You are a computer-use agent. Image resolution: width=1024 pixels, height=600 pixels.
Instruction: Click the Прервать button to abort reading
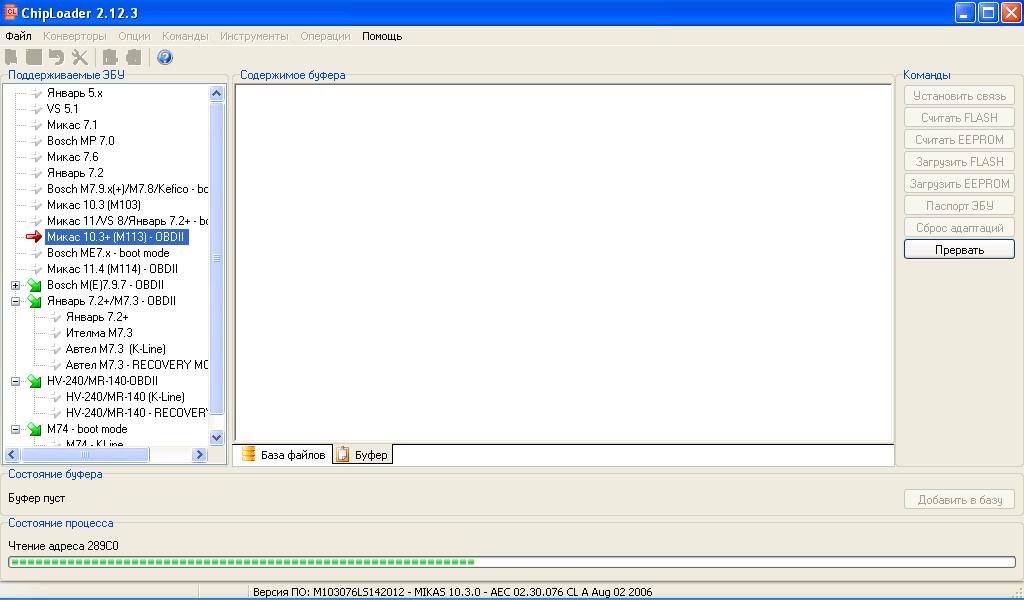pyautogui.click(x=959, y=249)
